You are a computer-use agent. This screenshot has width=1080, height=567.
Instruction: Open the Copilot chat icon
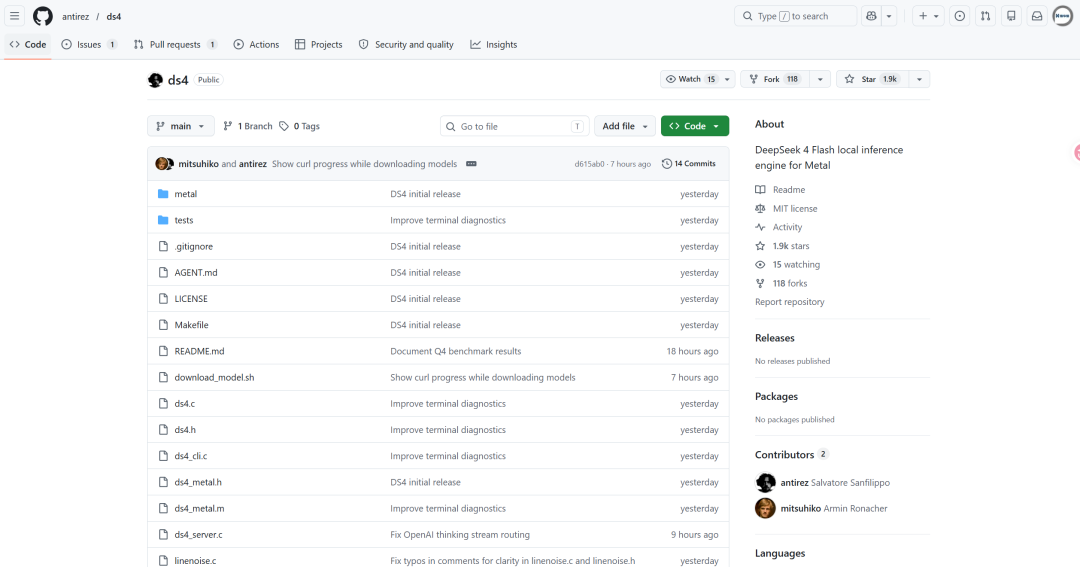(x=871, y=16)
